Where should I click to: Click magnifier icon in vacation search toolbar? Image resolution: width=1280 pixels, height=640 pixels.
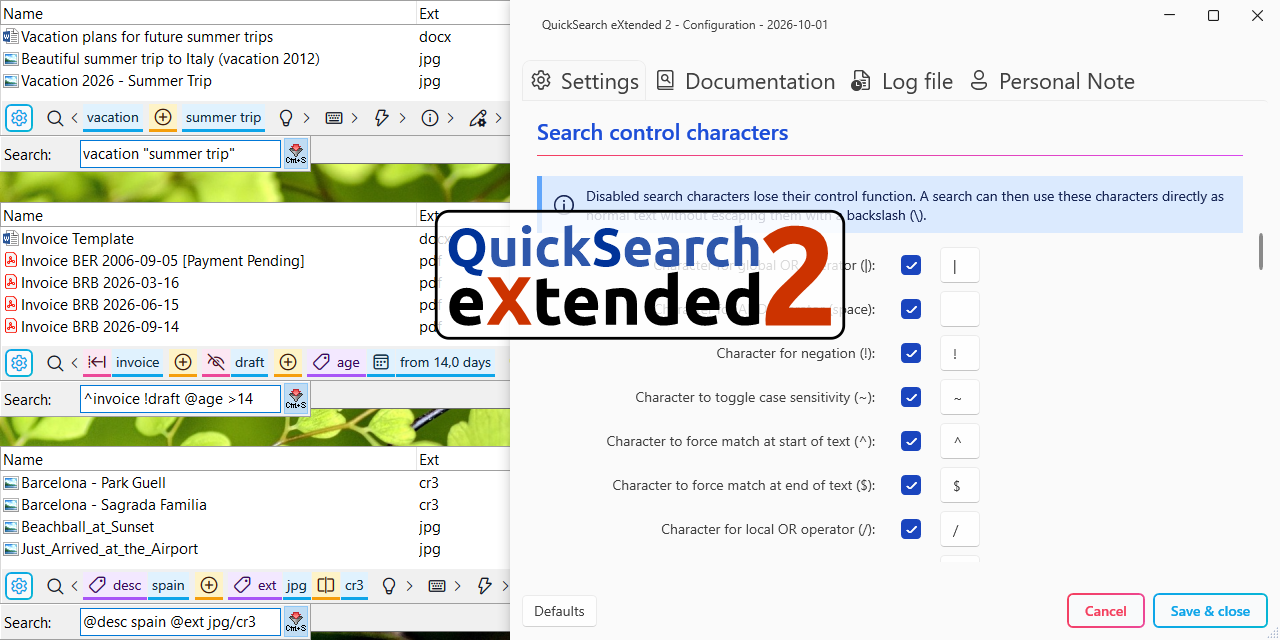pyautogui.click(x=55, y=118)
